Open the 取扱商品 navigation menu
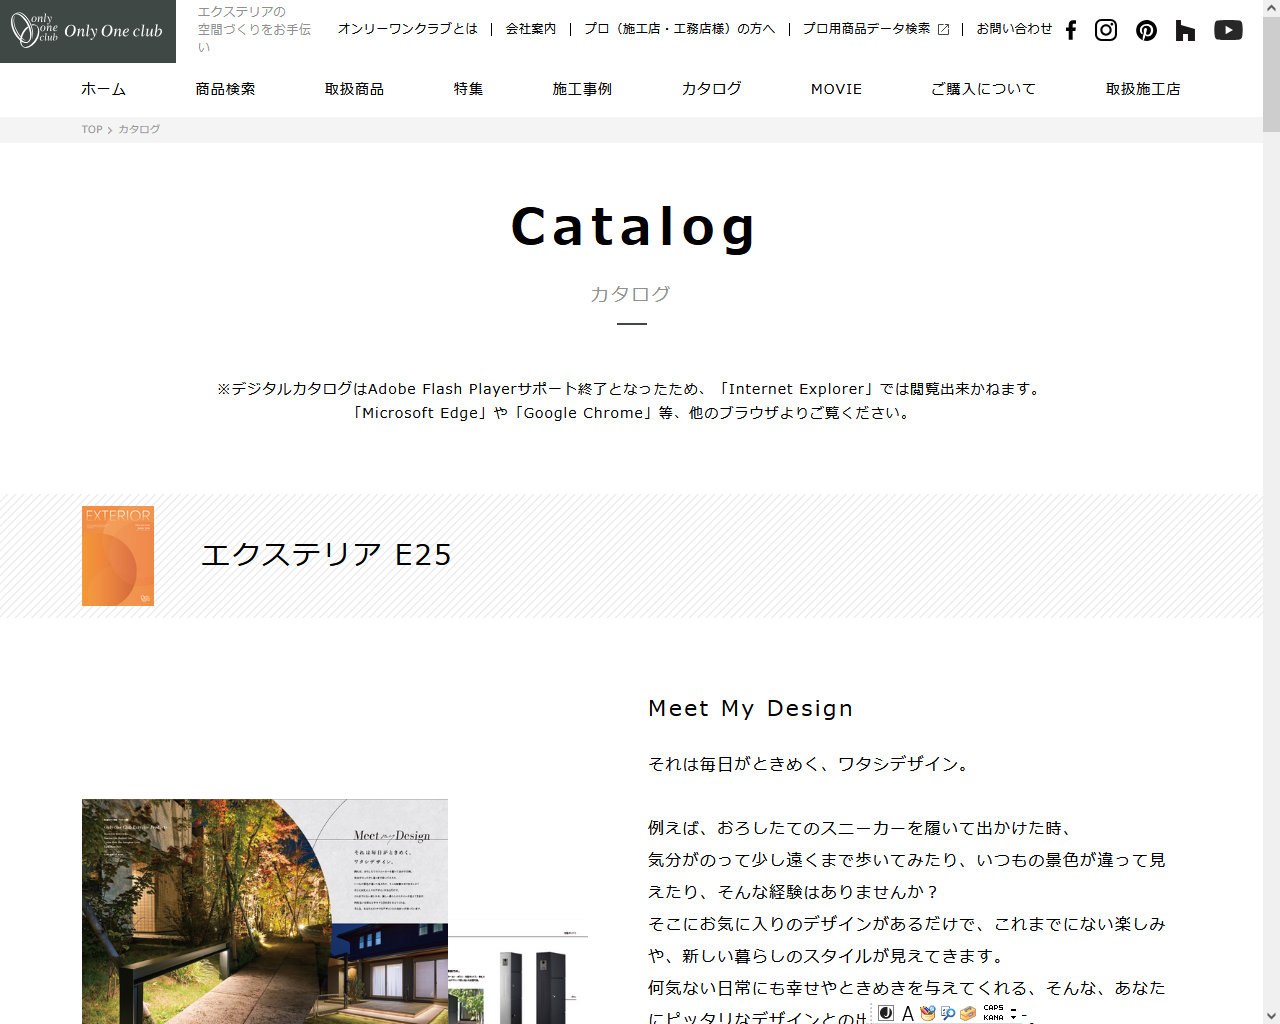 [354, 89]
